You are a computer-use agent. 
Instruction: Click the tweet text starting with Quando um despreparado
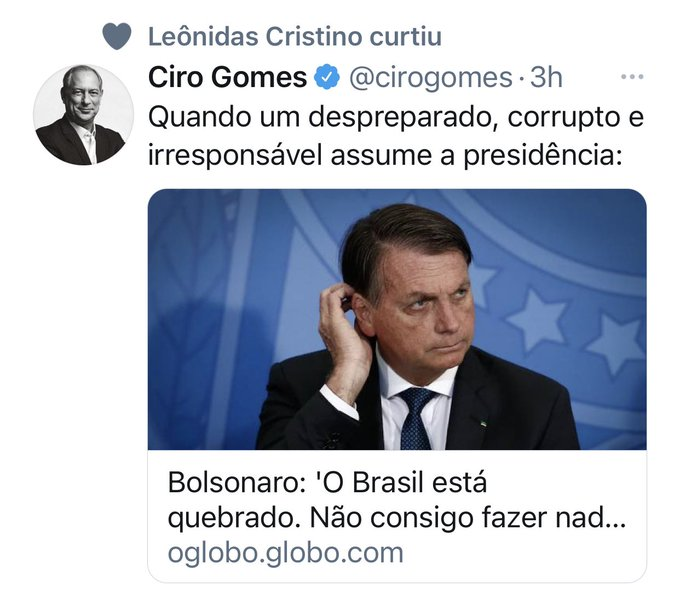[x=396, y=136]
